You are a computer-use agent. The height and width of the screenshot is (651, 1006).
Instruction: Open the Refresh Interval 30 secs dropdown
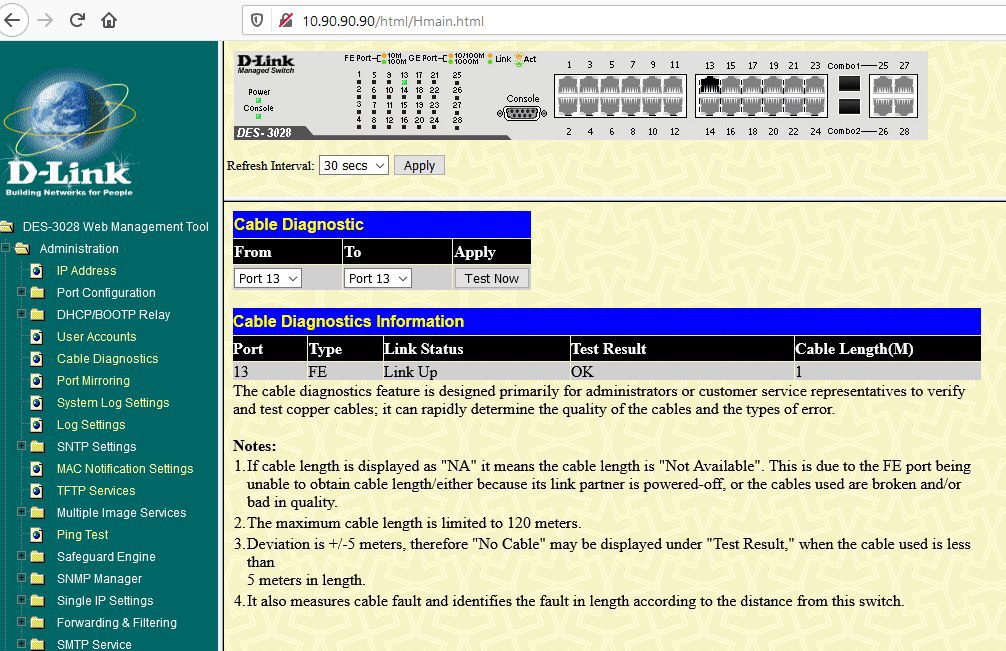click(x=354, y=165)
